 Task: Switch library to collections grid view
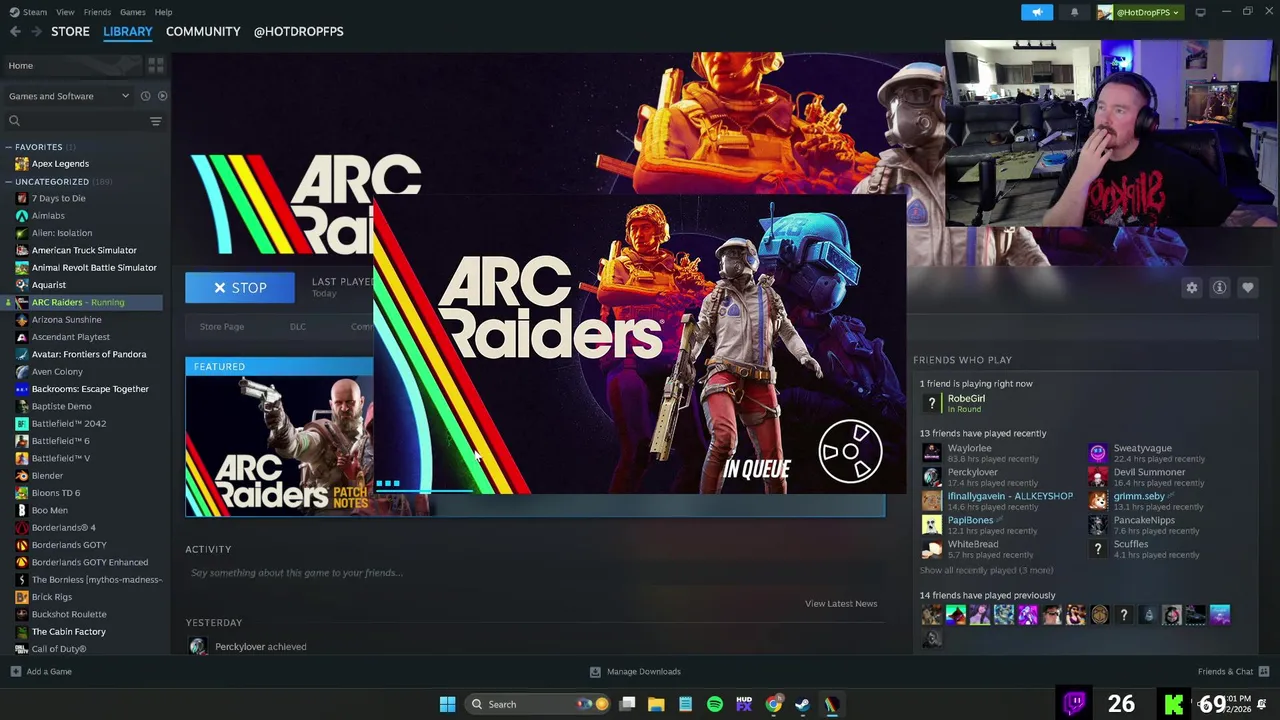point(155,65)
